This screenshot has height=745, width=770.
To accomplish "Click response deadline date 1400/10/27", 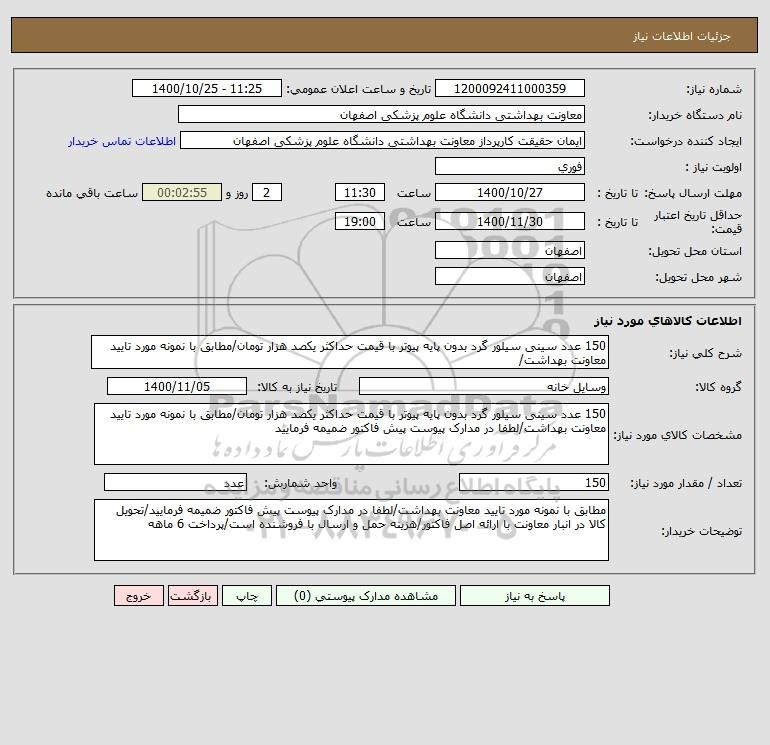I will point(510,193).
